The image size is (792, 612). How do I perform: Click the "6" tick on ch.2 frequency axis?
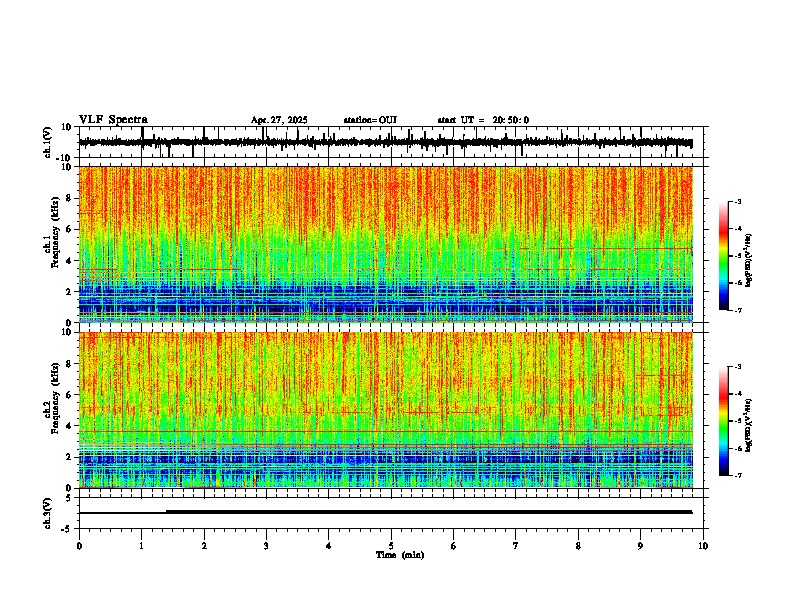[x=69, y=394]
